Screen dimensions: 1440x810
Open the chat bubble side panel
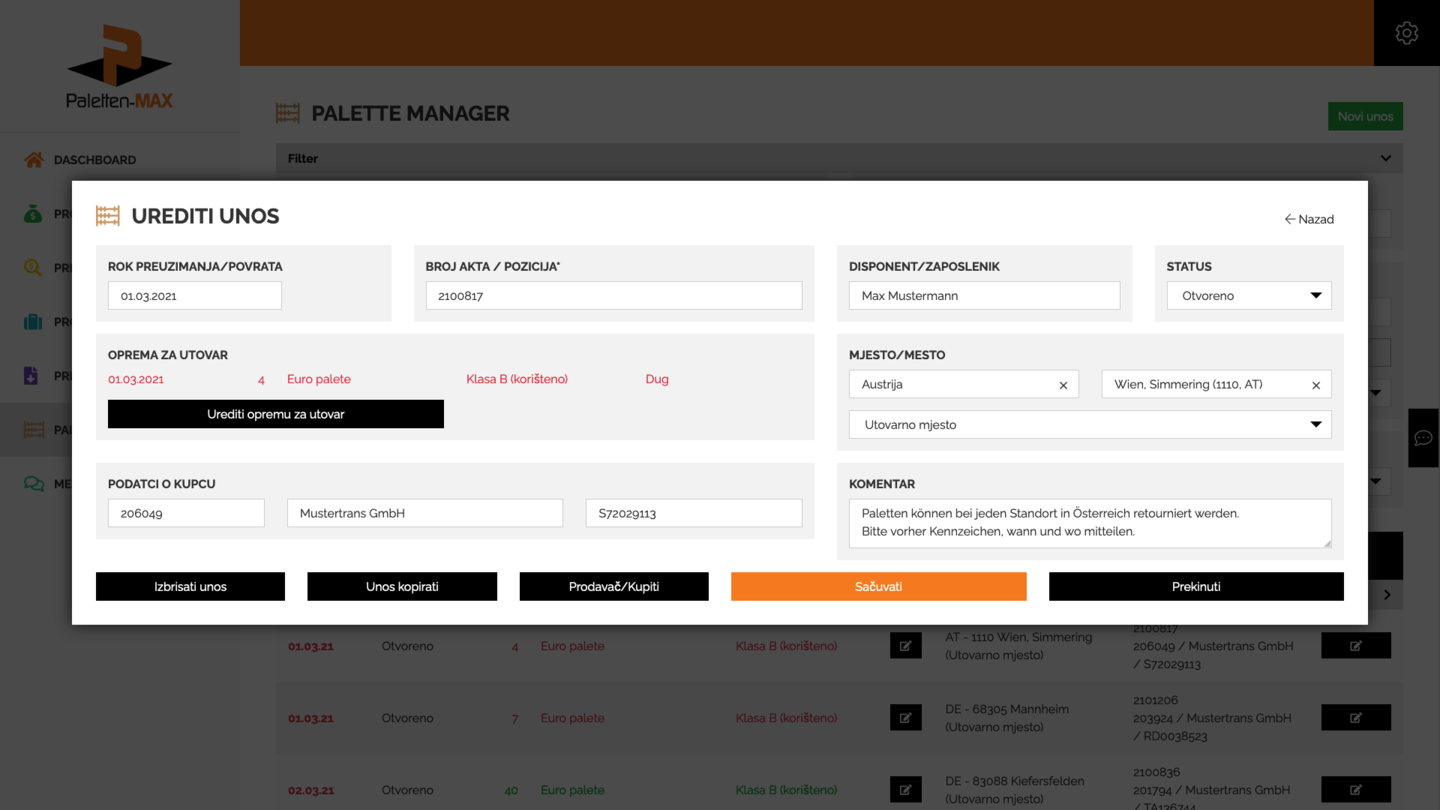1423,438
